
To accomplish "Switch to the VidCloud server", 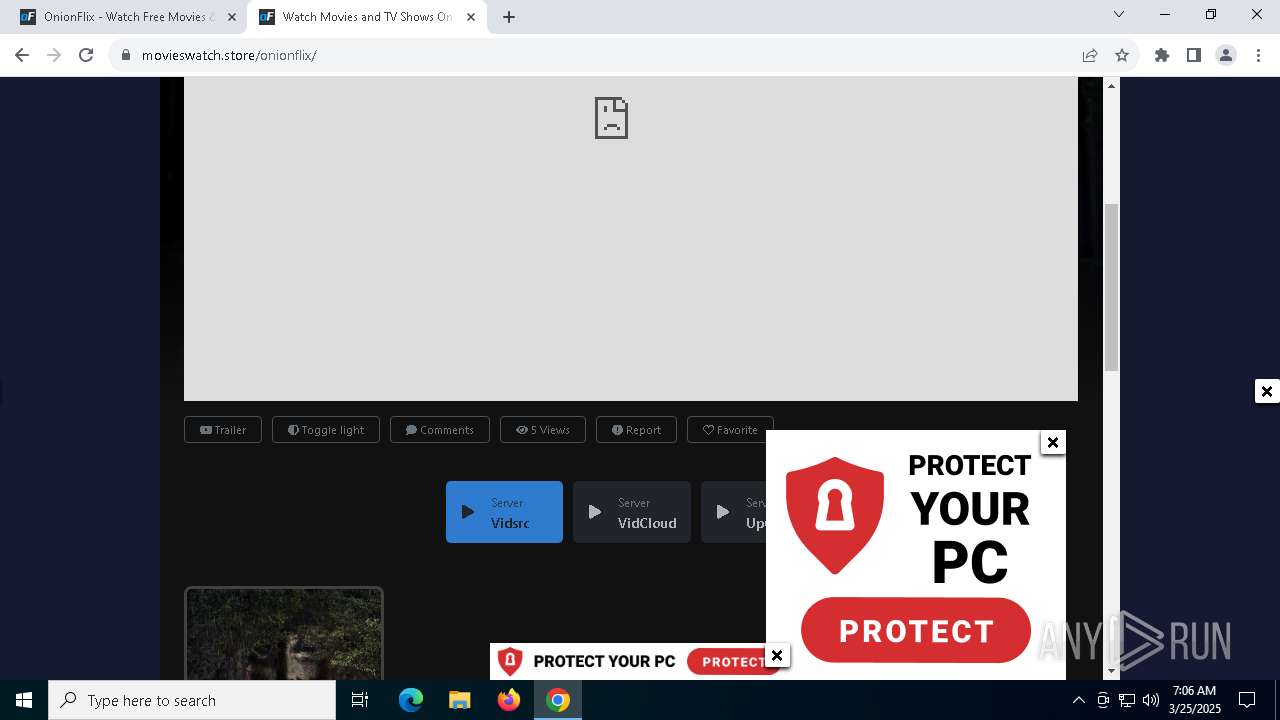I will 632,512.
